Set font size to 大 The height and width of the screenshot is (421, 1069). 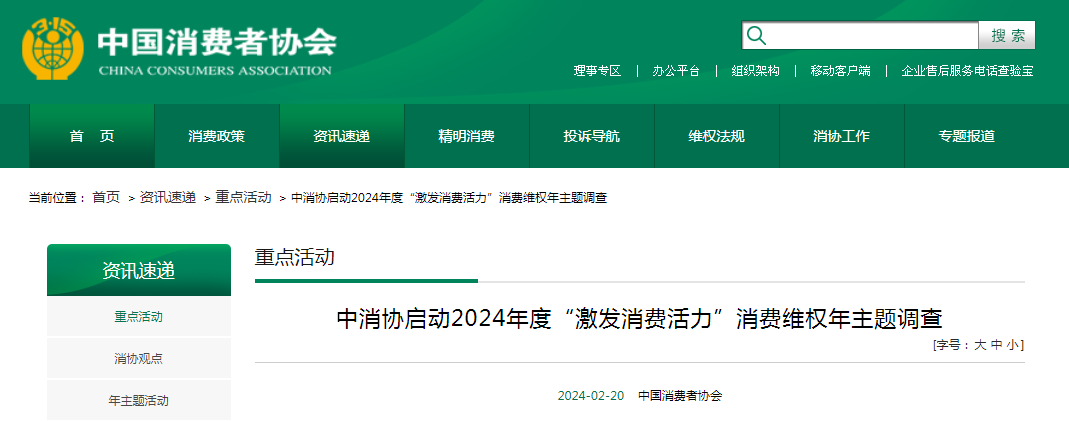click(x=980, y=345)
